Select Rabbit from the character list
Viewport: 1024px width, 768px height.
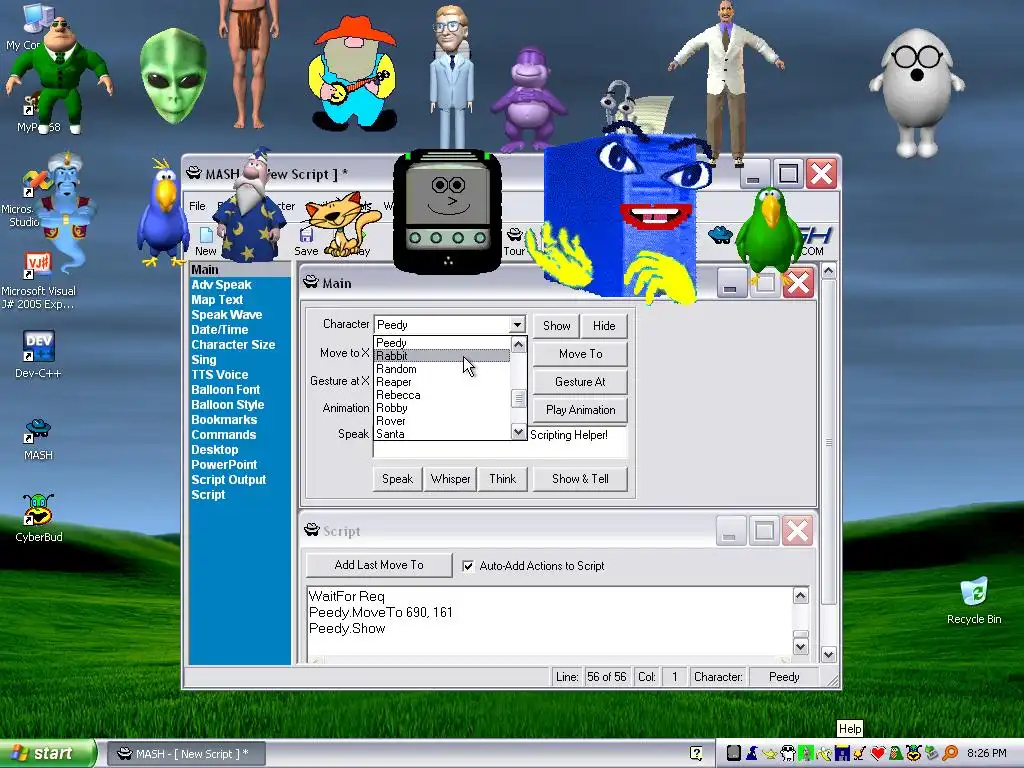pos(441,356)
